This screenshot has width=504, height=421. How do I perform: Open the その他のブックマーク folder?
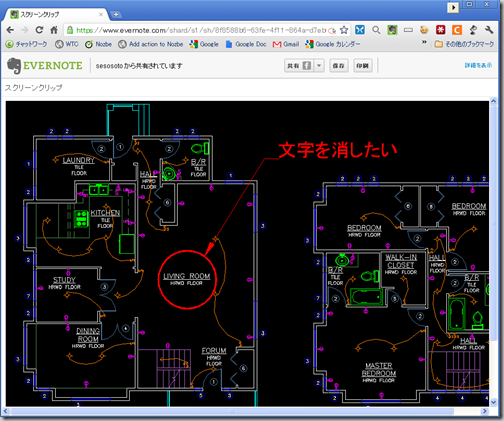464,44
